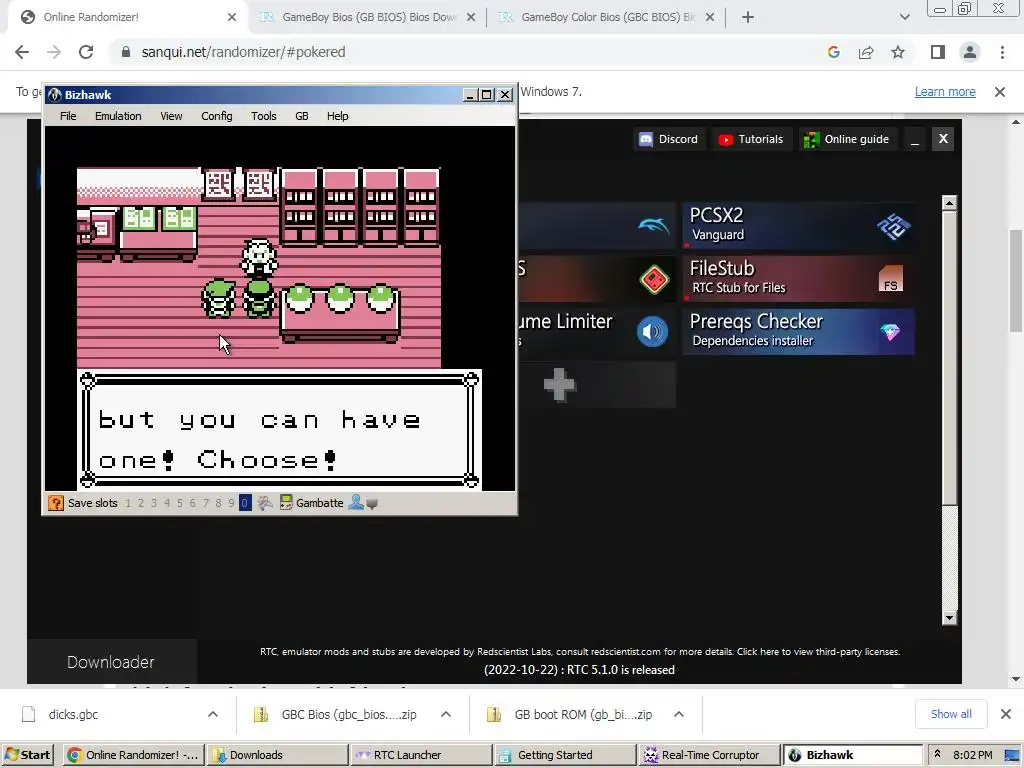The width and height of the screenshot is (1024, 768).
Task: Open the YouTube Tutorials button
Action: (x=750, y=139)
